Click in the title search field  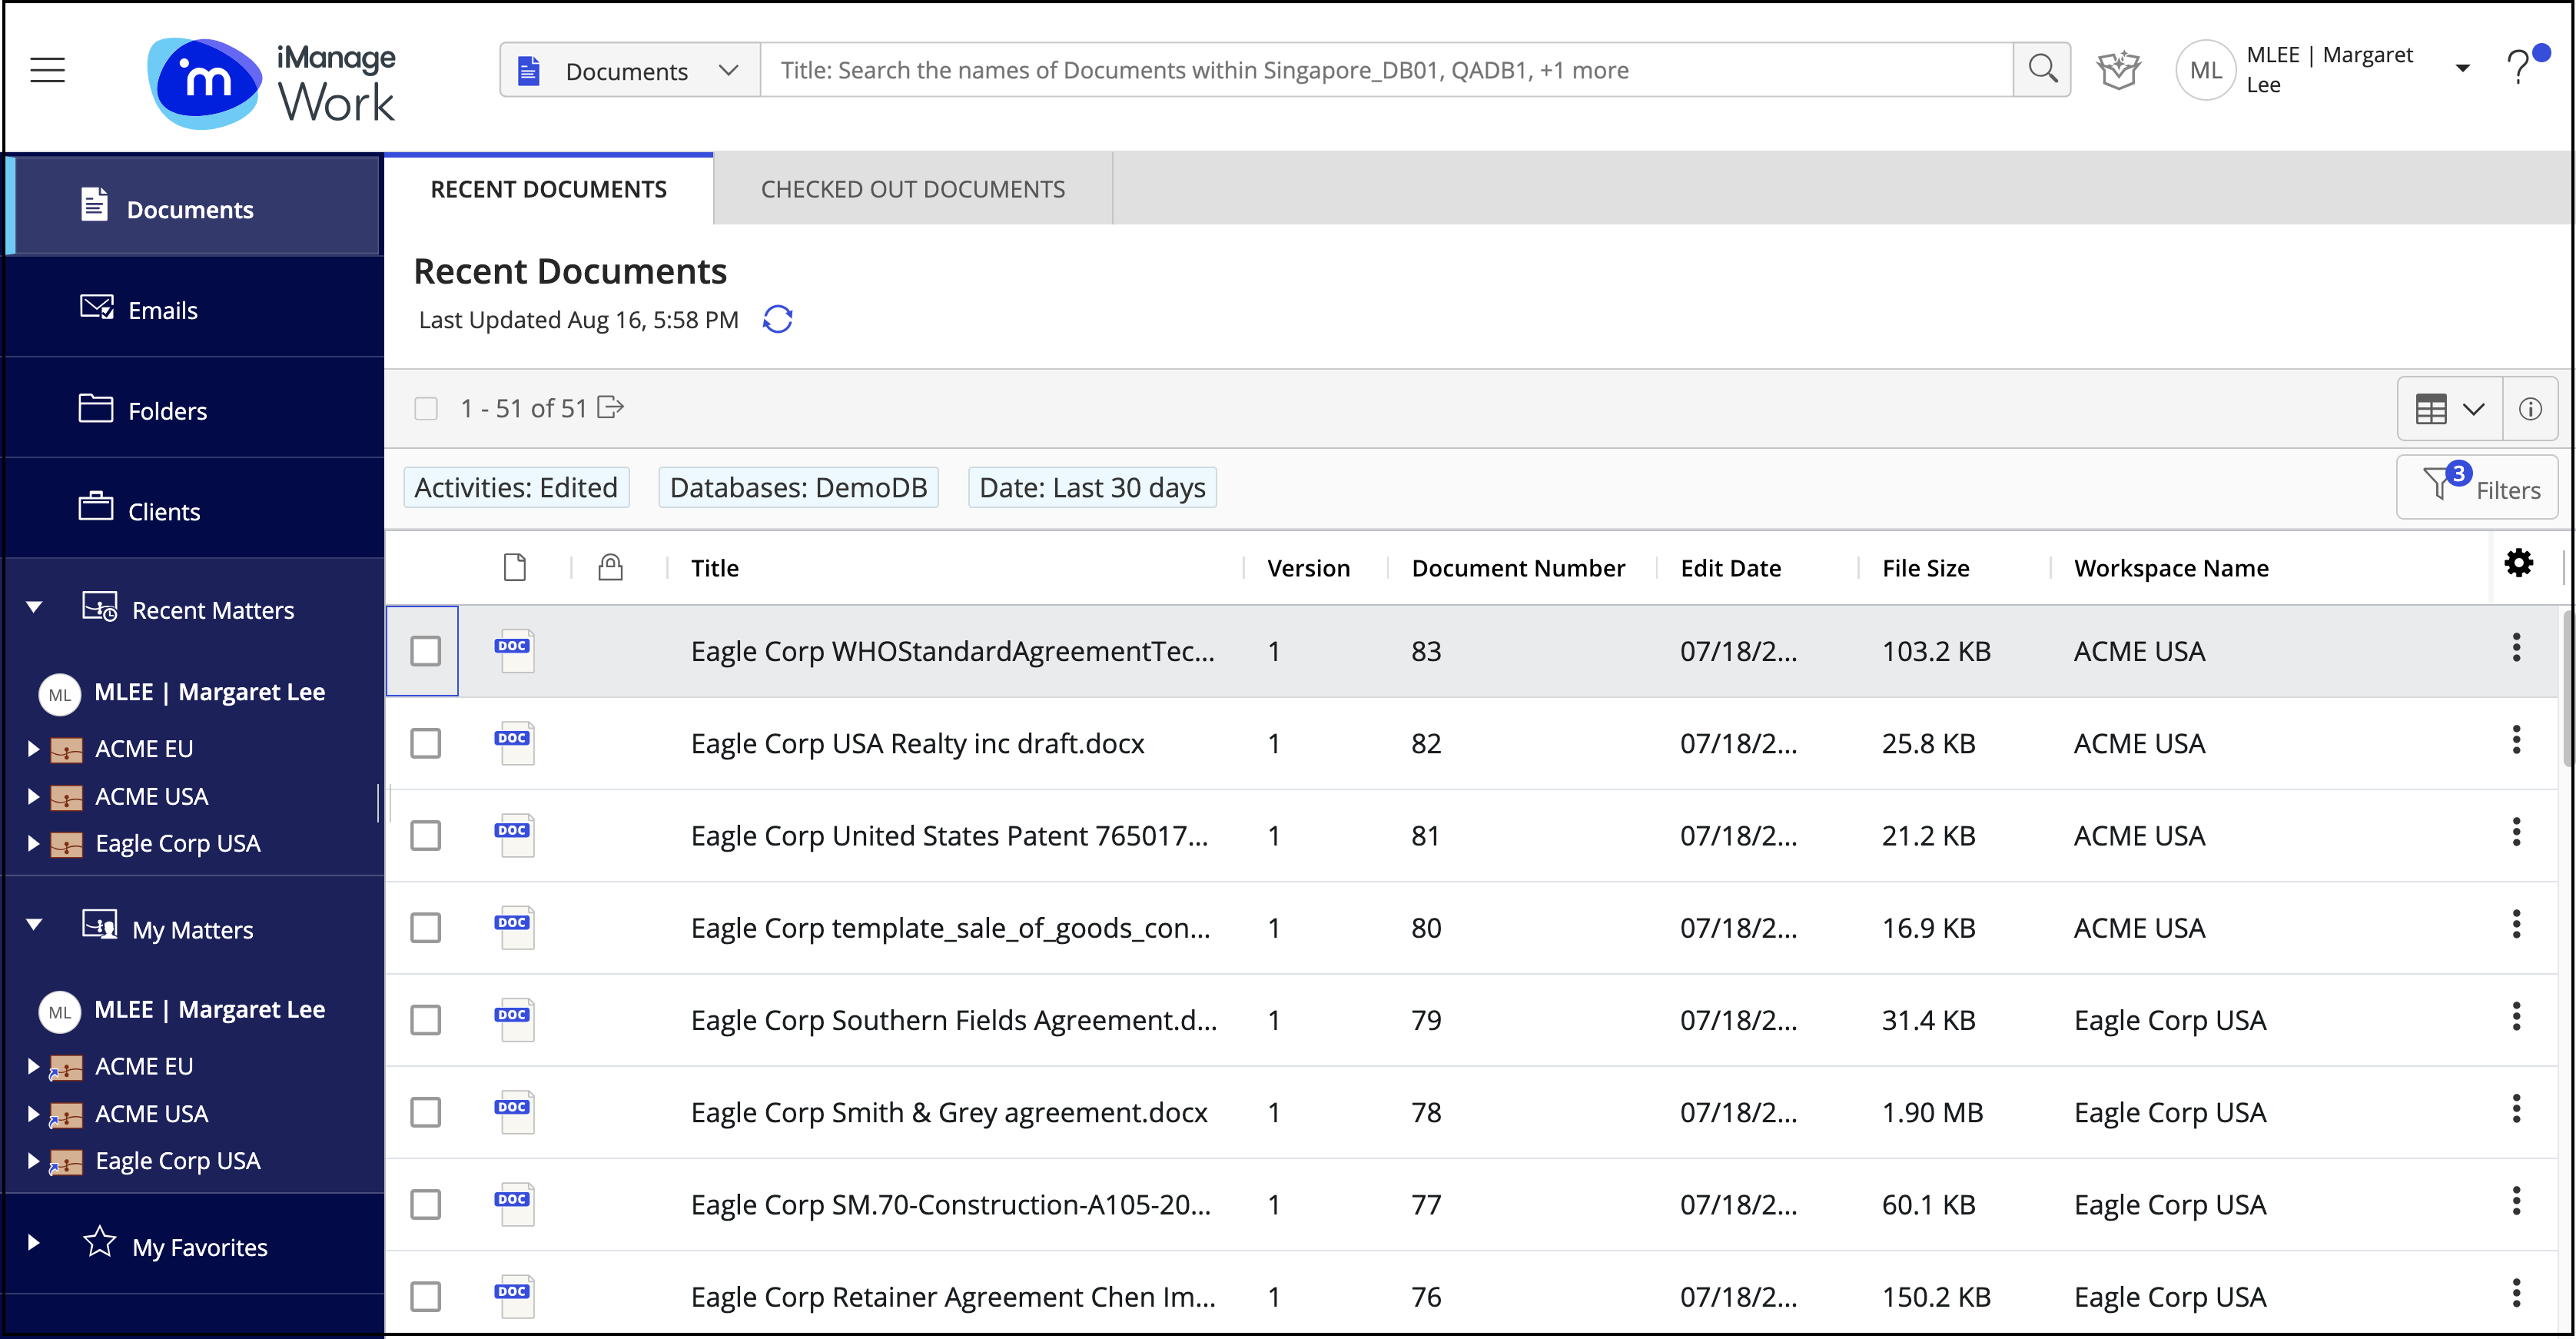click(x=1385, y=70)
